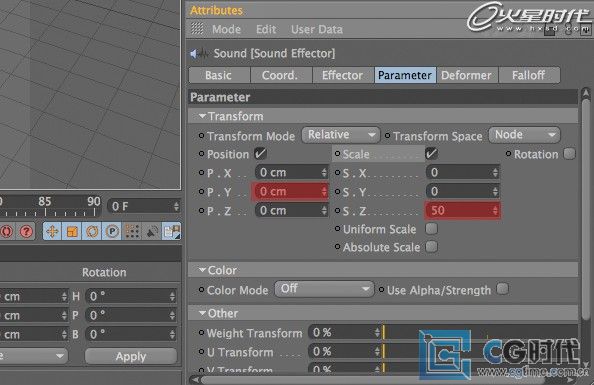
Task: Switch to the Basic tab
Action: pyautogui.click(x=219, y=75)
